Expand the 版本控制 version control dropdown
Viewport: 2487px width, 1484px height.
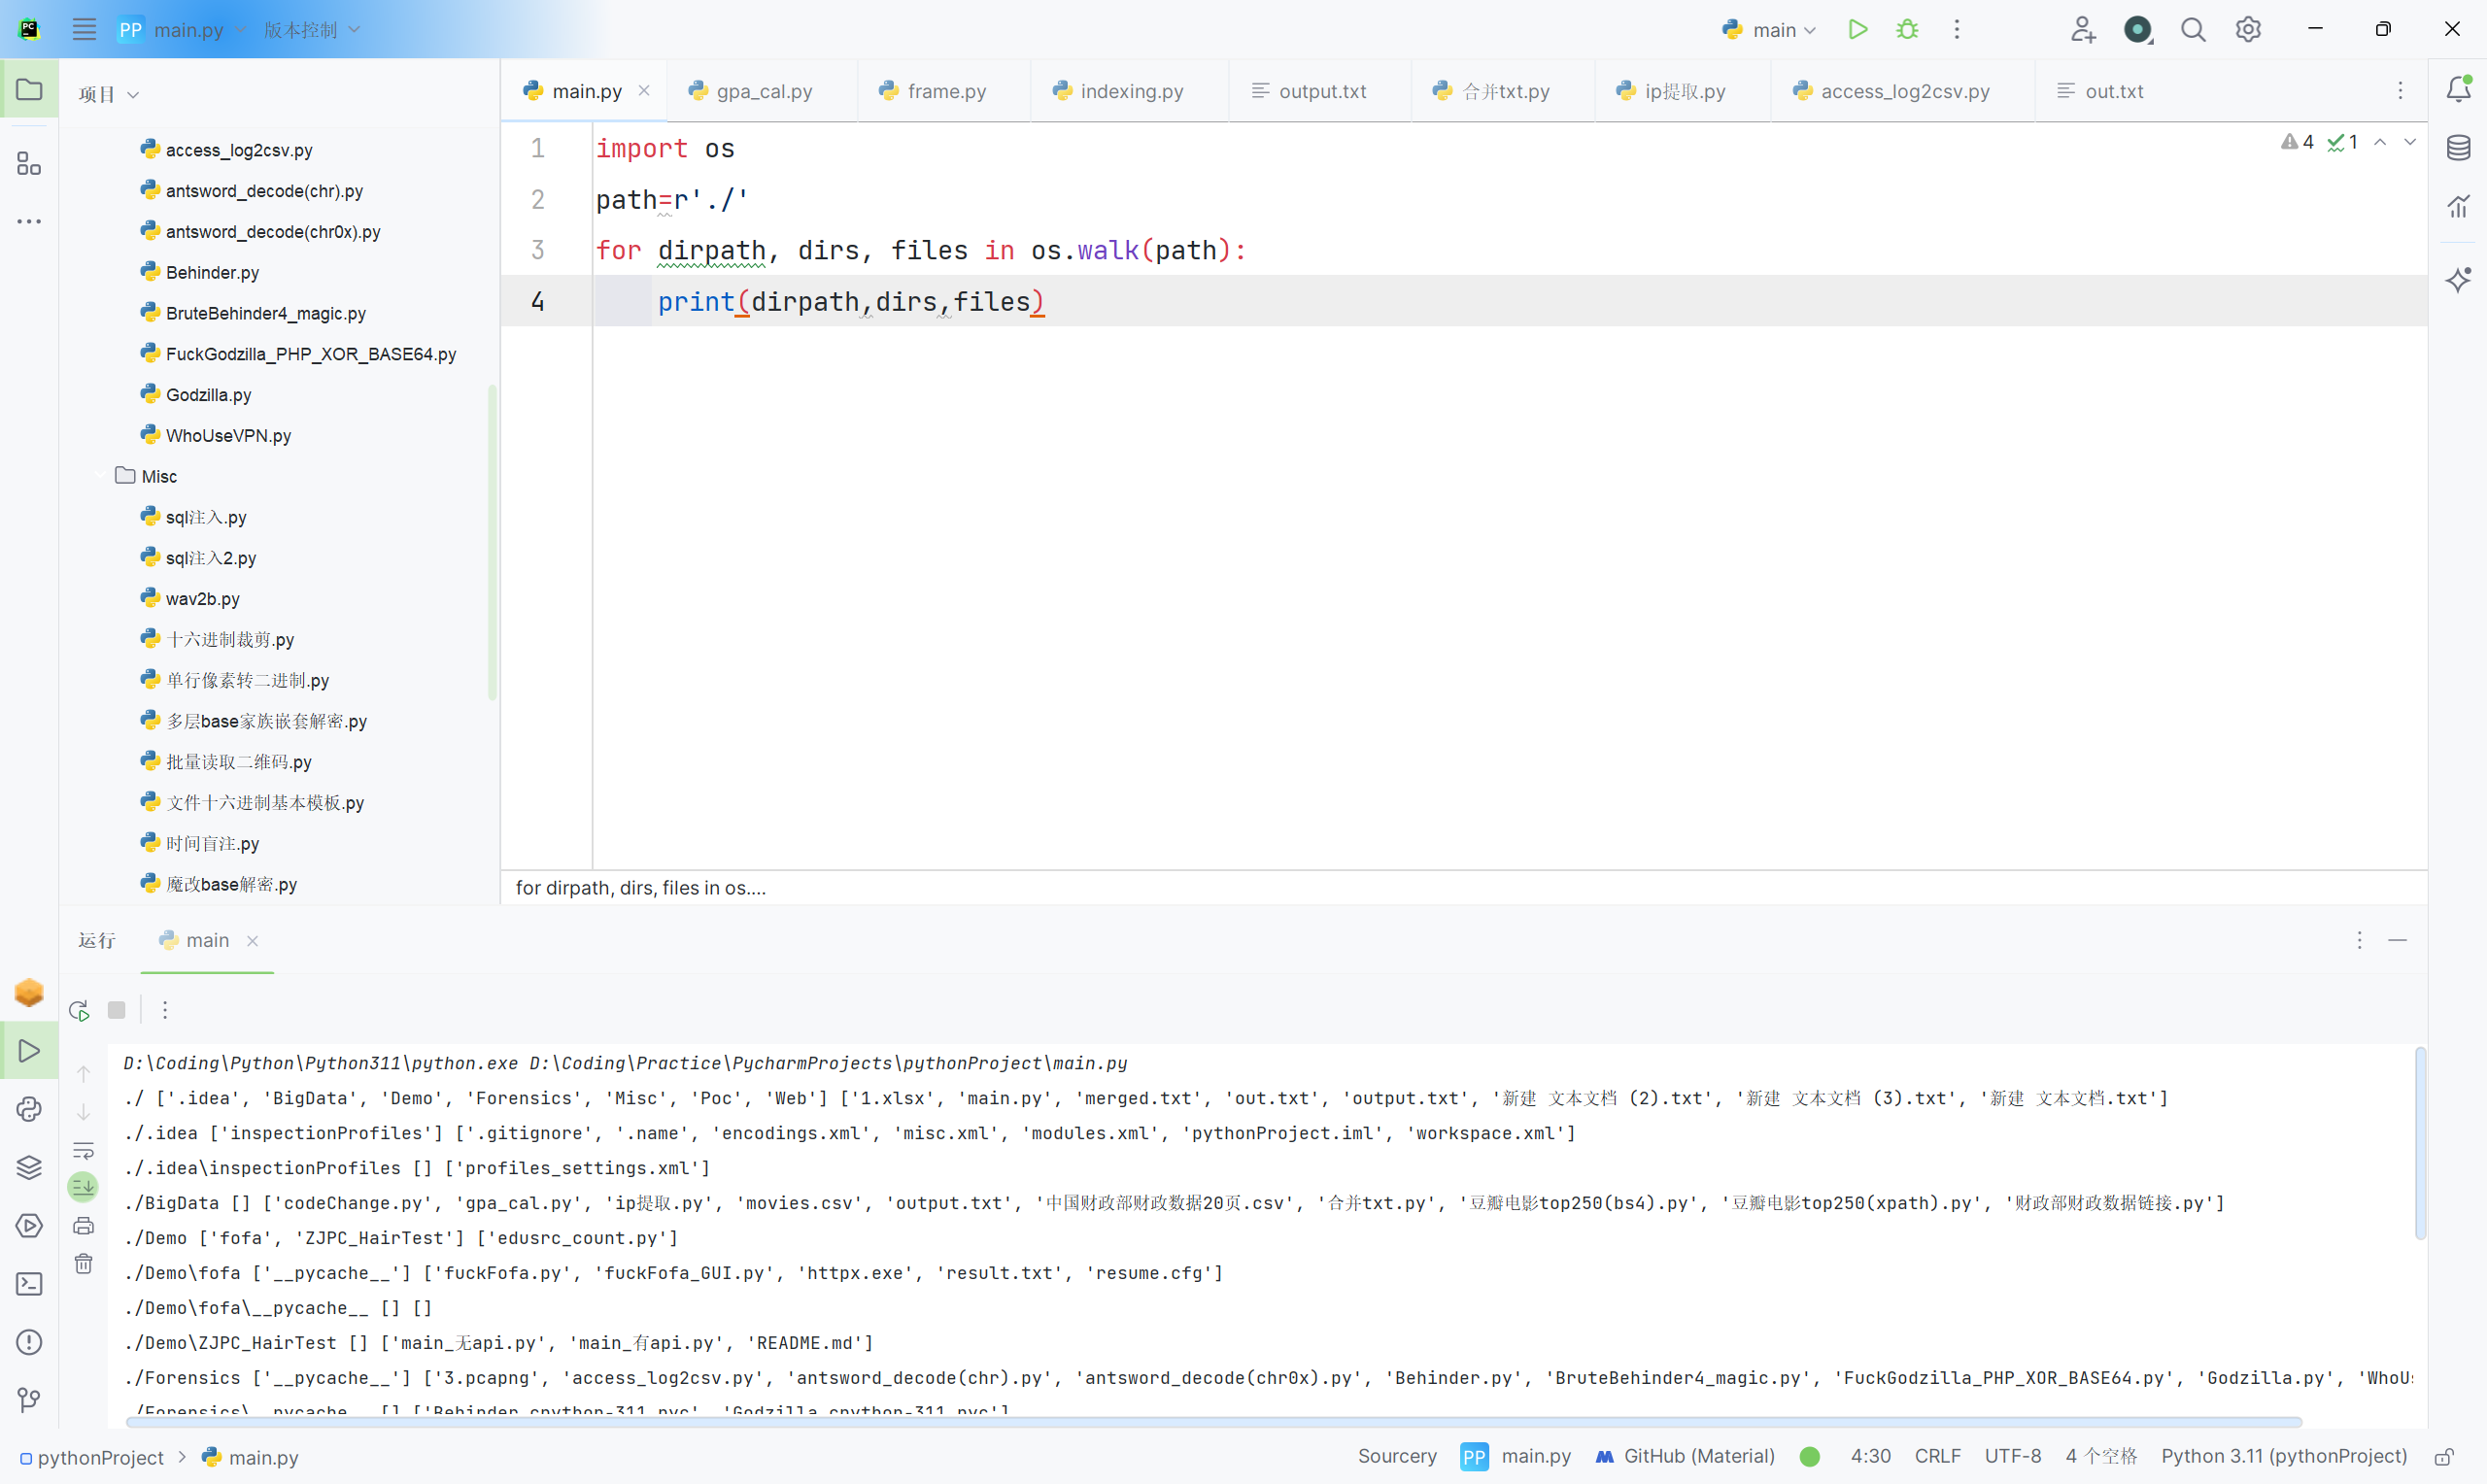(312, 30)
